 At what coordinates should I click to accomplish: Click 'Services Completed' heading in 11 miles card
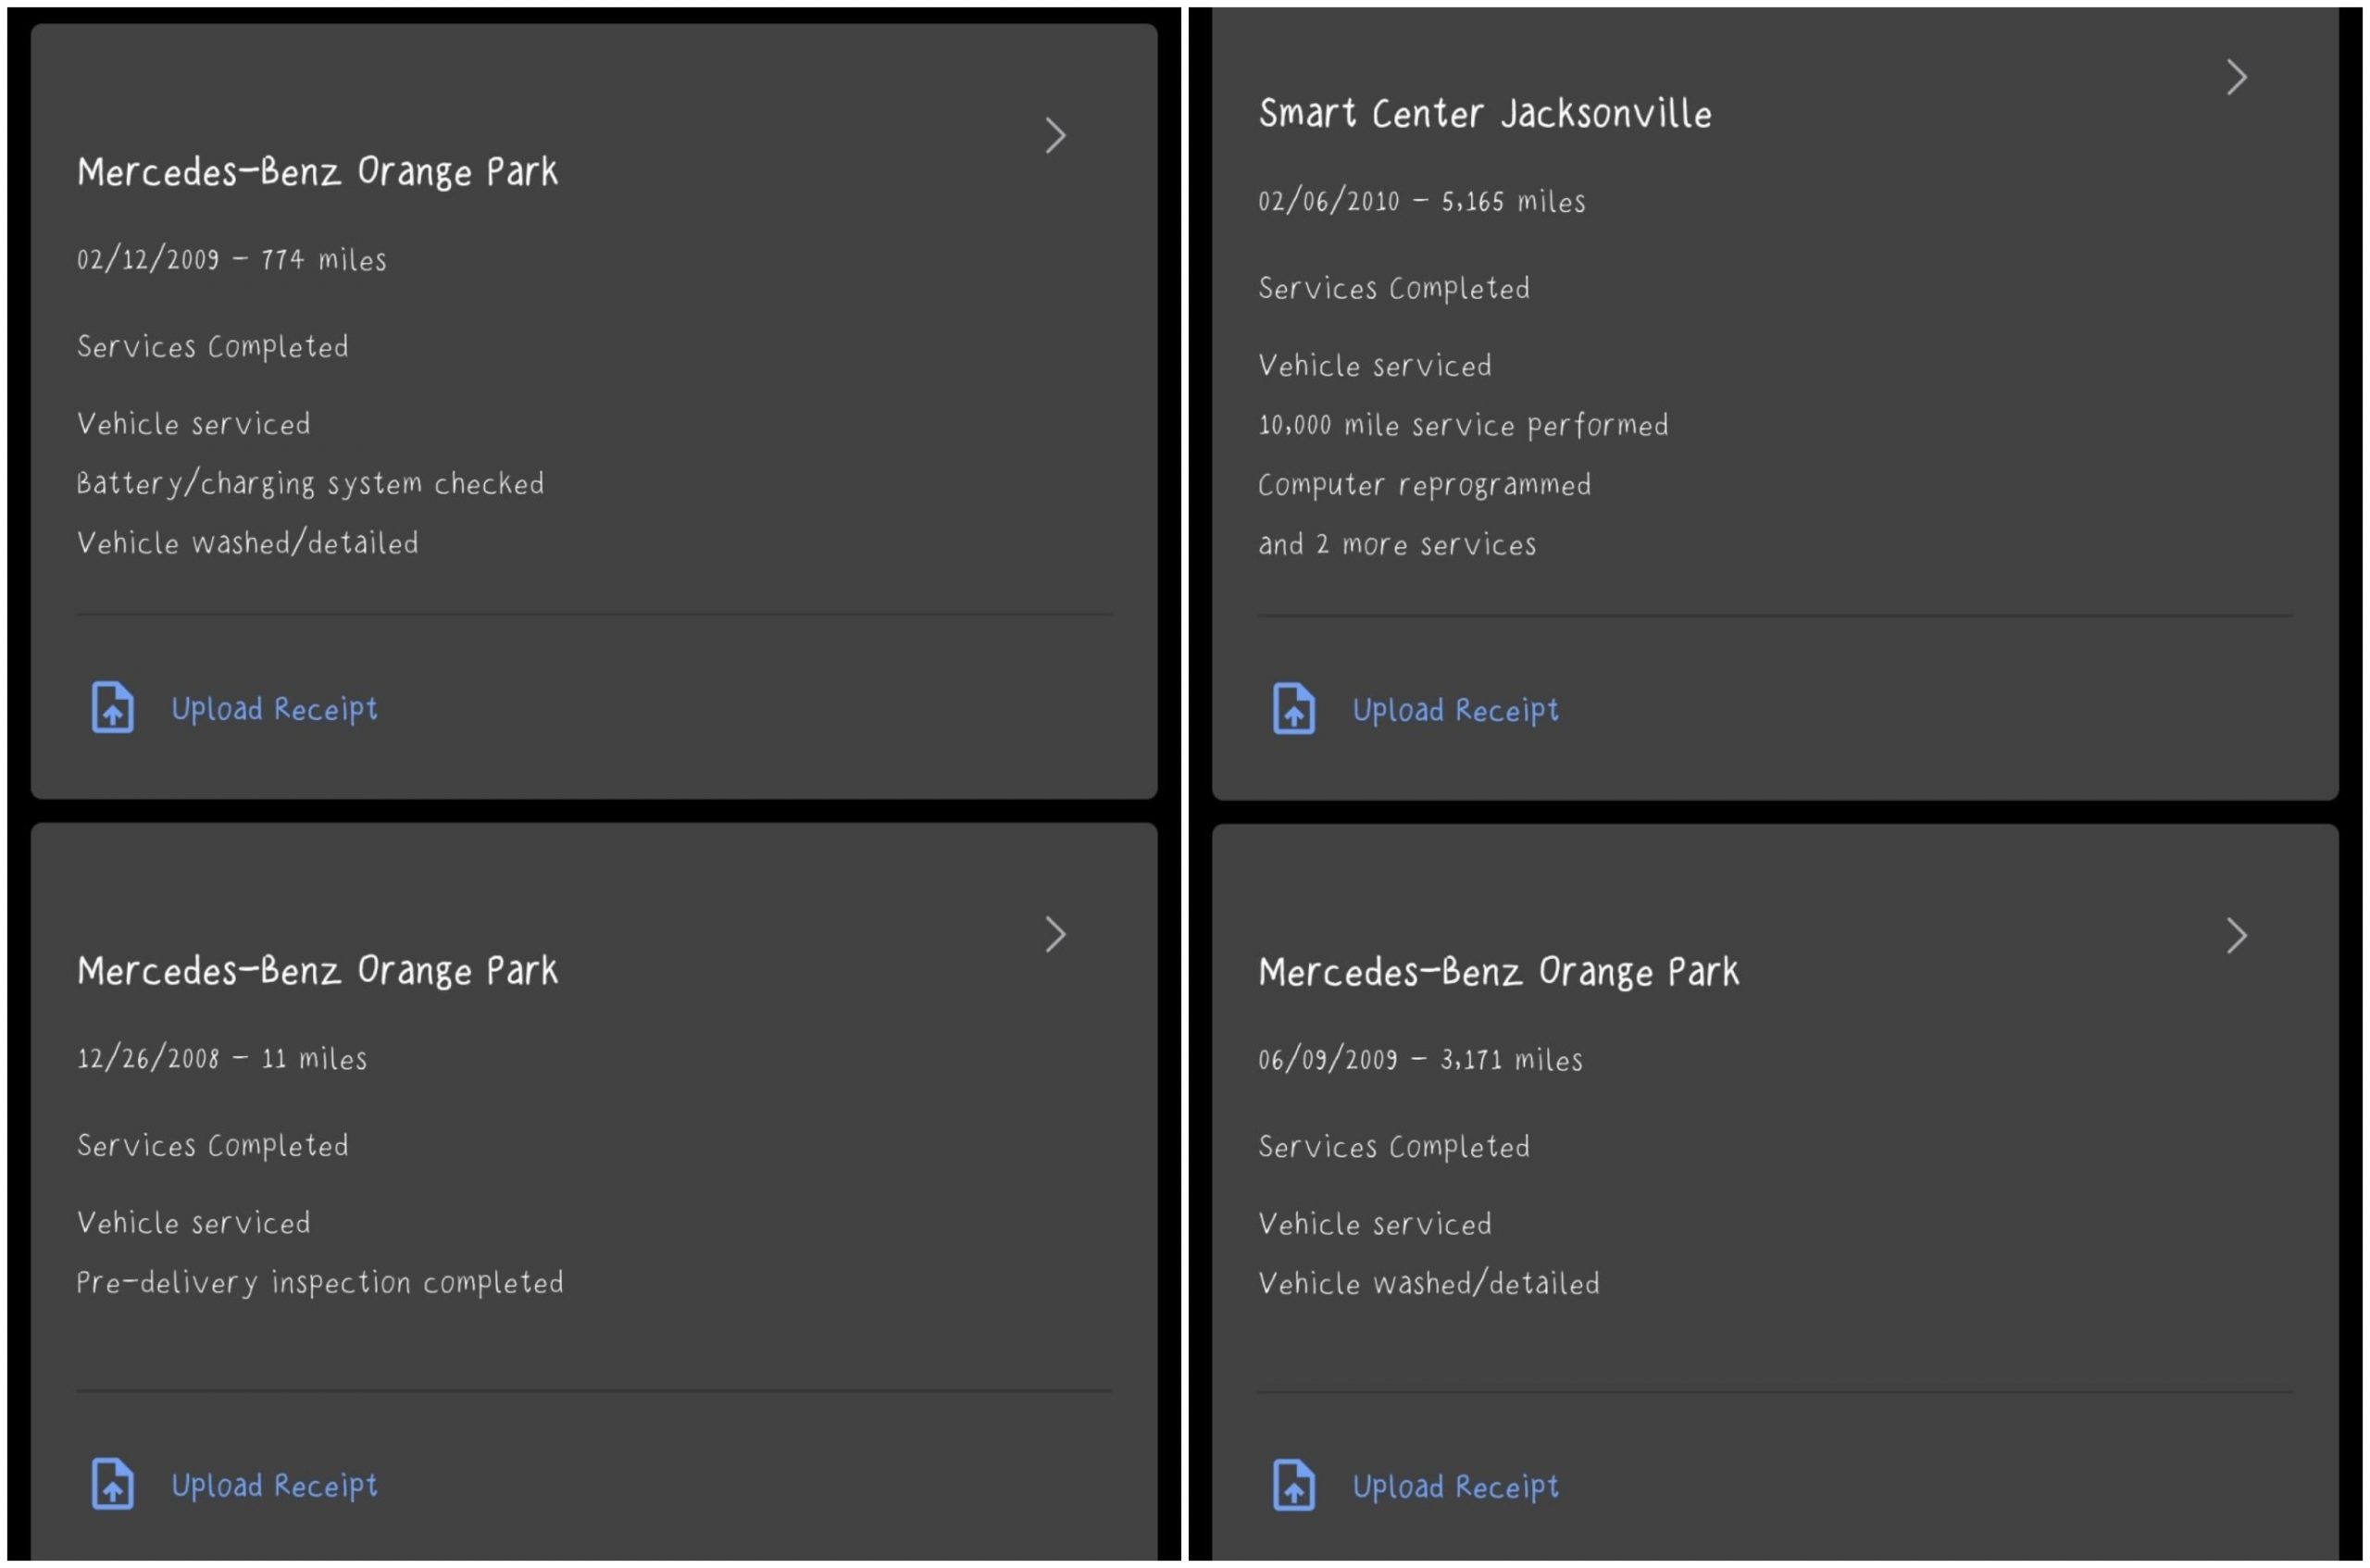point(213,1145)
